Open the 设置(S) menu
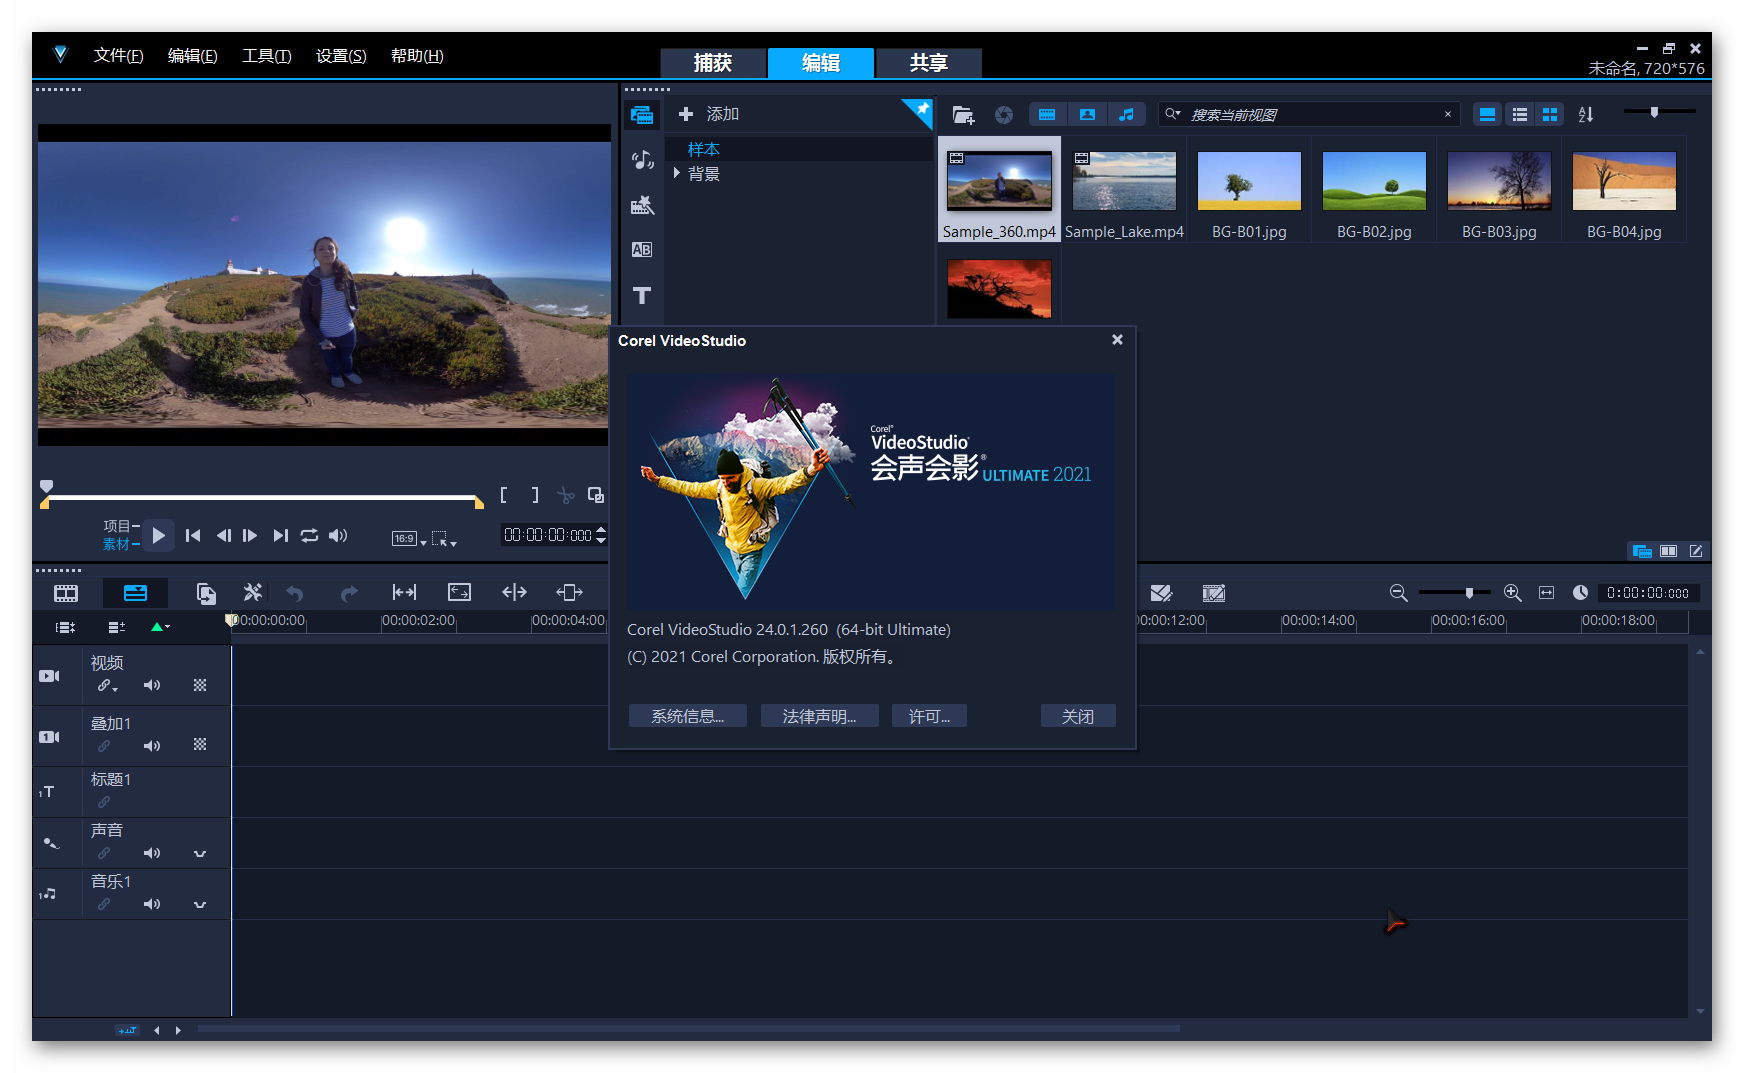 tap(341, 56)
